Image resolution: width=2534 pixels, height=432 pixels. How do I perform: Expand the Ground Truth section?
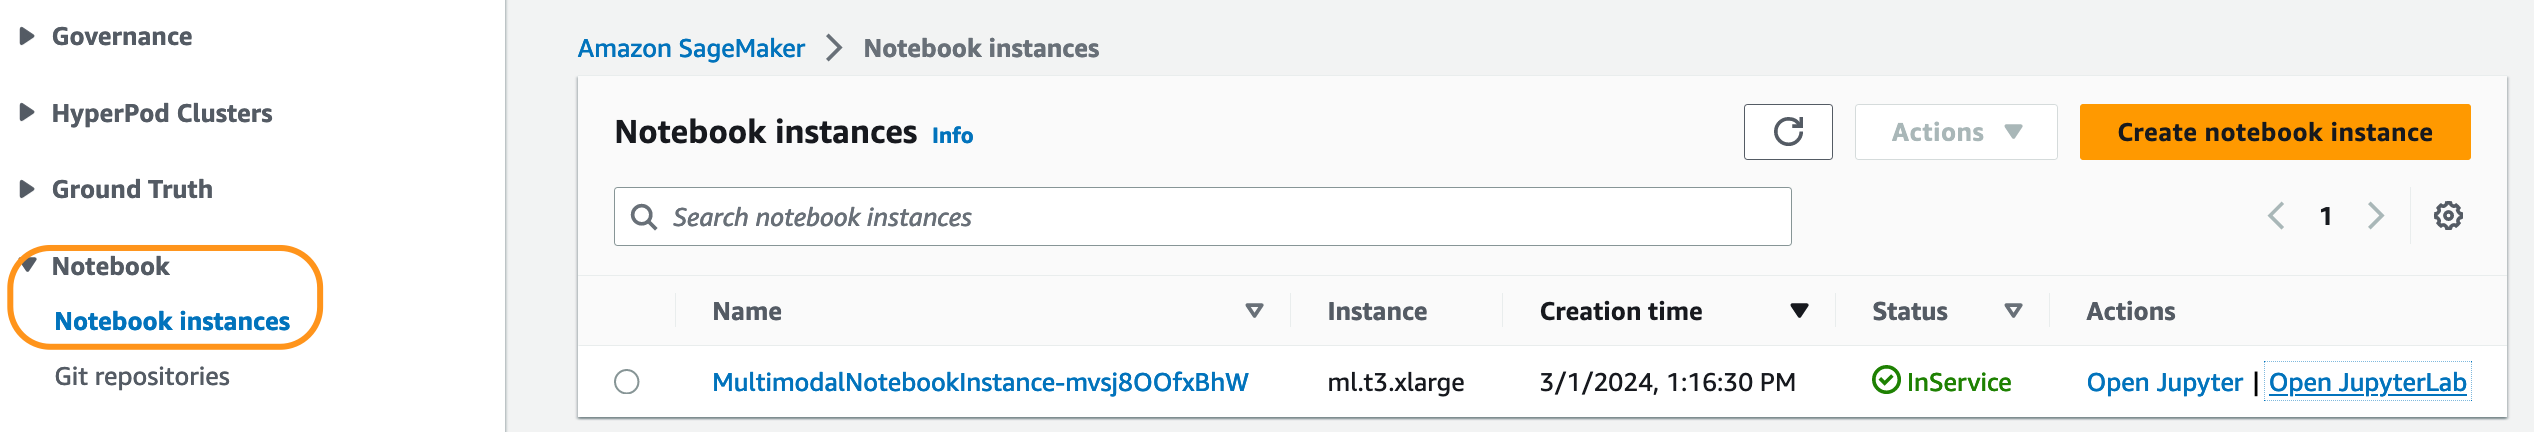[x=27, y=189]
